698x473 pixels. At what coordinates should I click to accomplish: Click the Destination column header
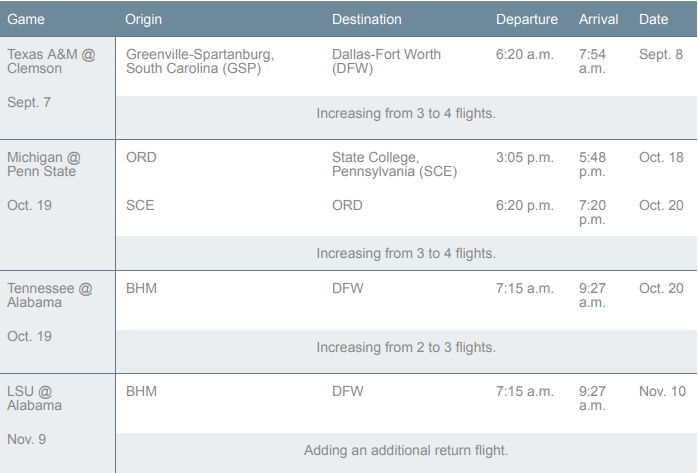366,20
